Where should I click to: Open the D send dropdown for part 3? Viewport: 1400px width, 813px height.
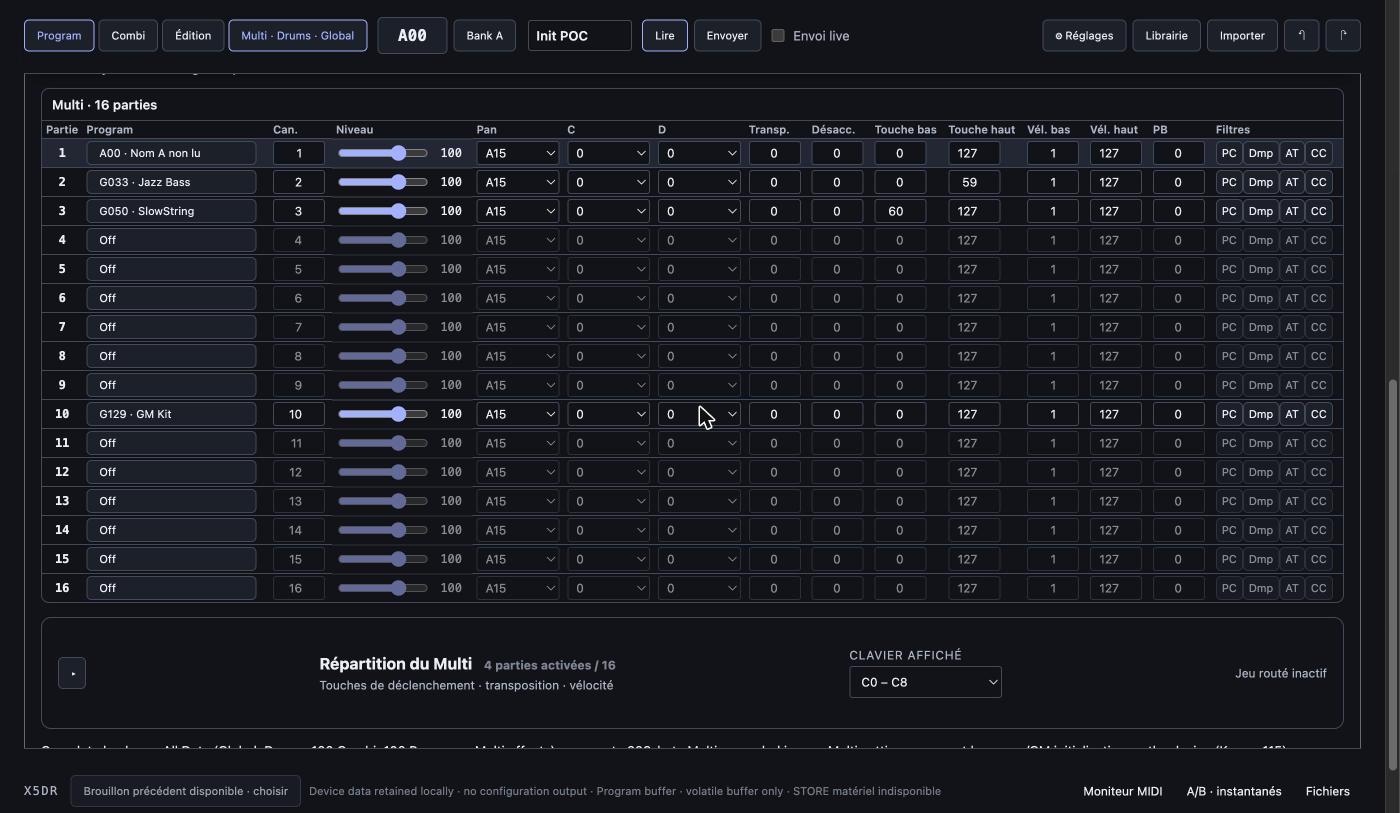tap(699, 211)
